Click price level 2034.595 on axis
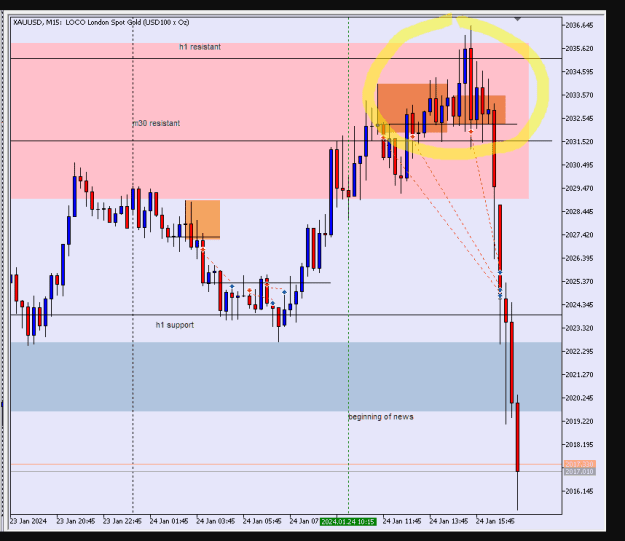The height and width of the screenshot is (541, 625). (579, 72)
